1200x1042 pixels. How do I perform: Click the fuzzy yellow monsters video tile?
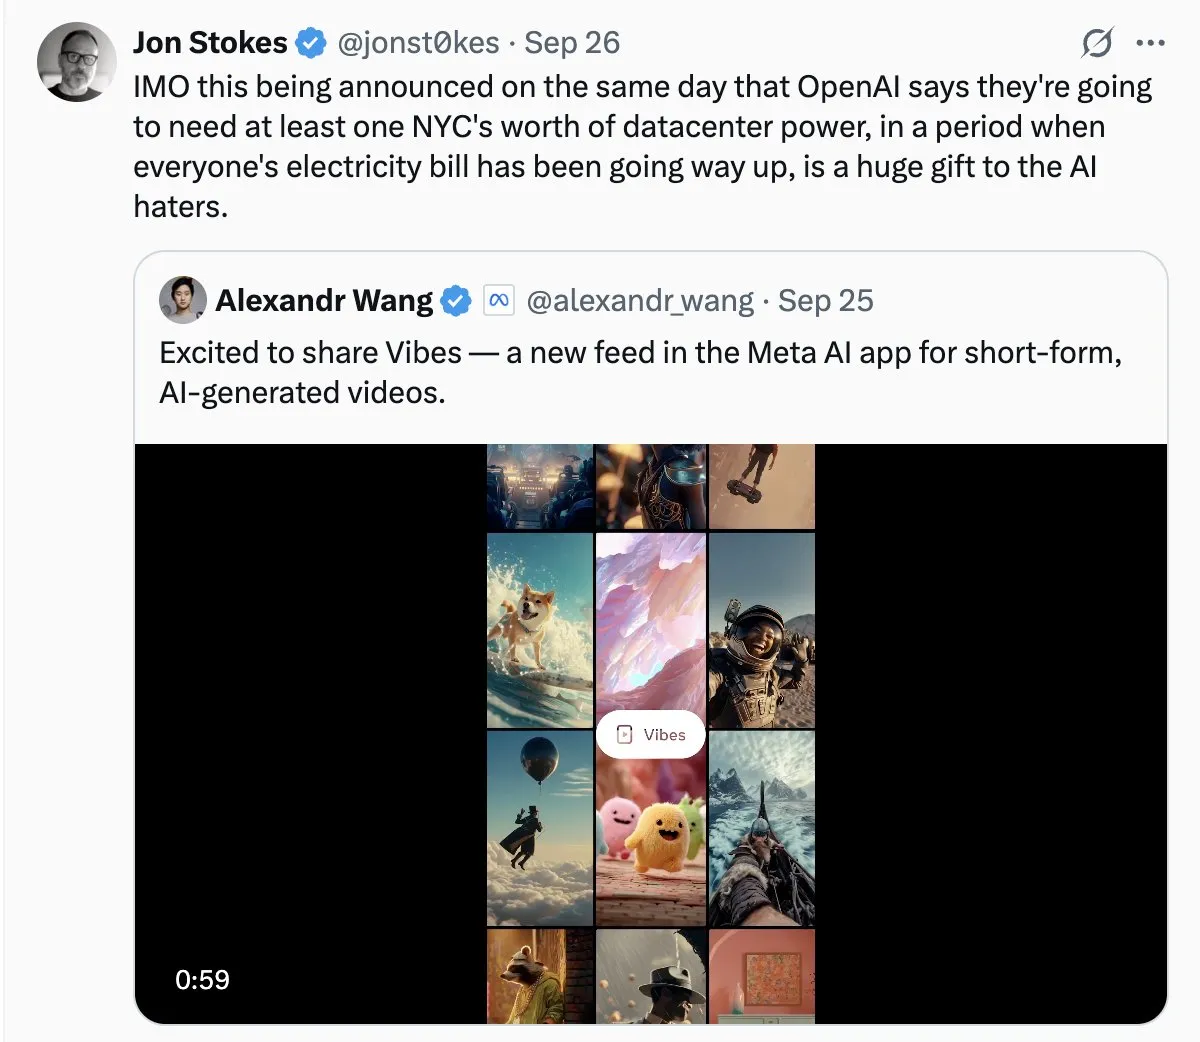[x=651, y=840]
